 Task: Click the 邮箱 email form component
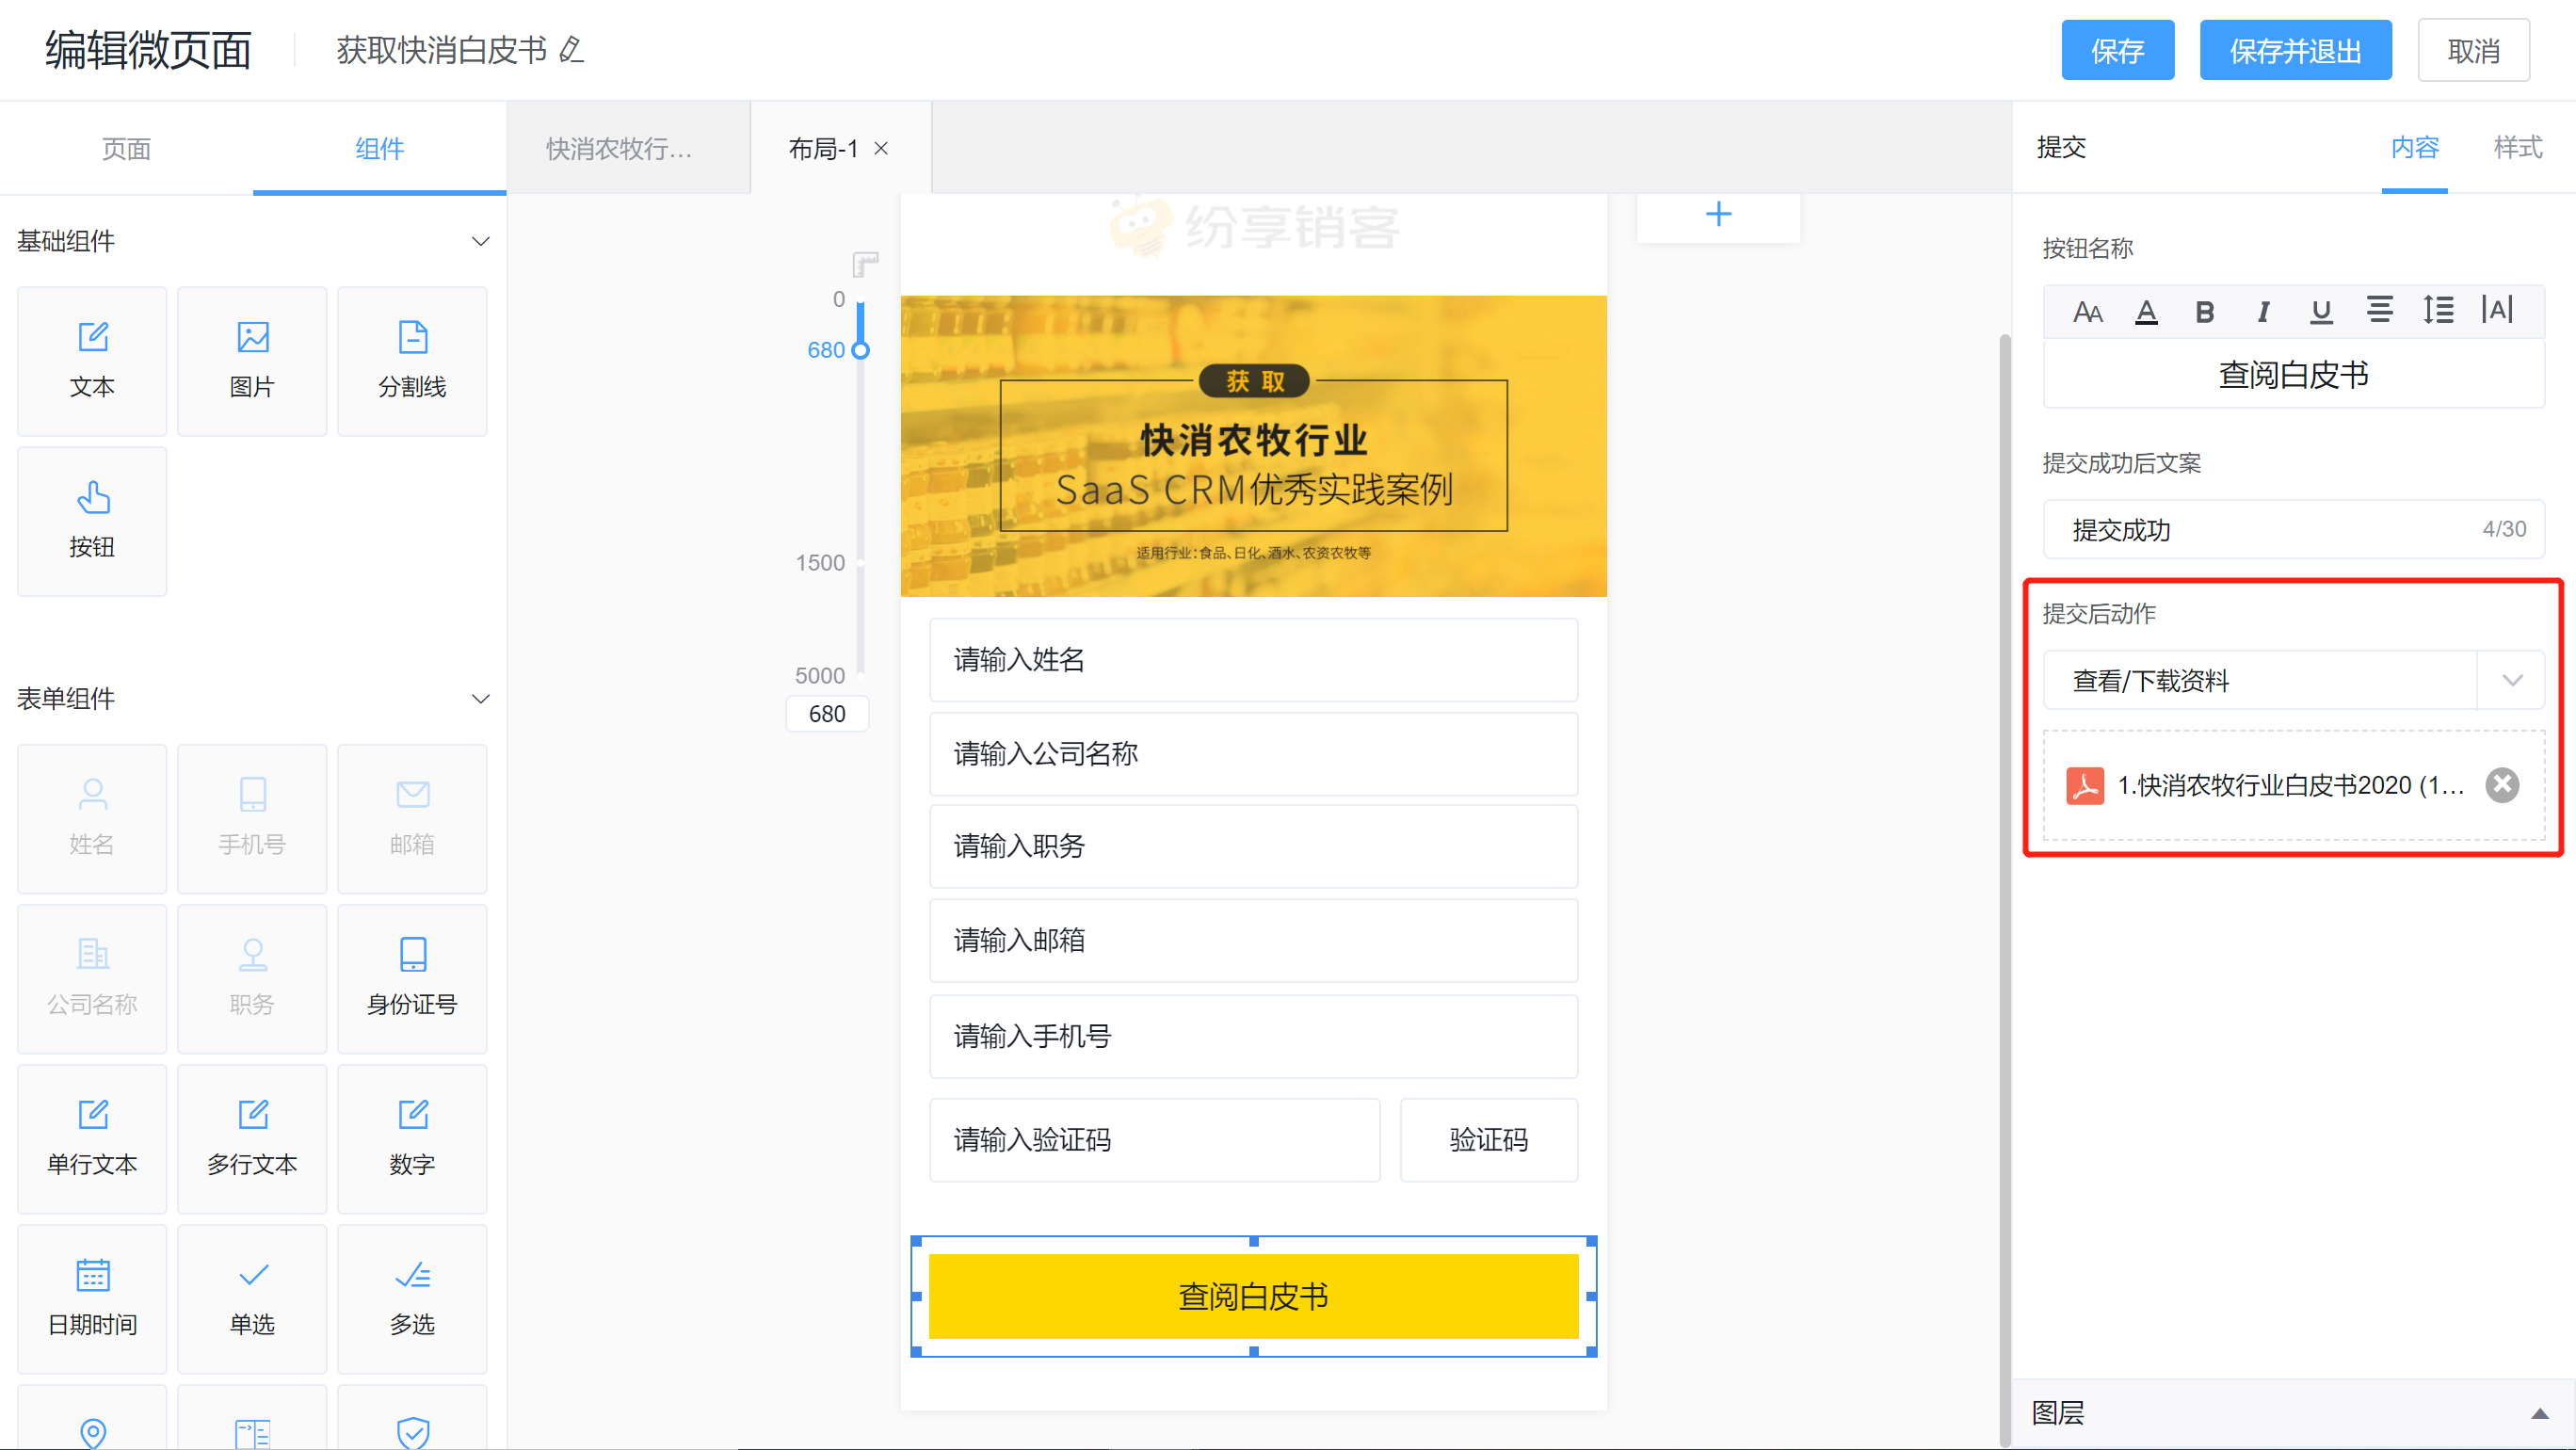coord(412,819)
